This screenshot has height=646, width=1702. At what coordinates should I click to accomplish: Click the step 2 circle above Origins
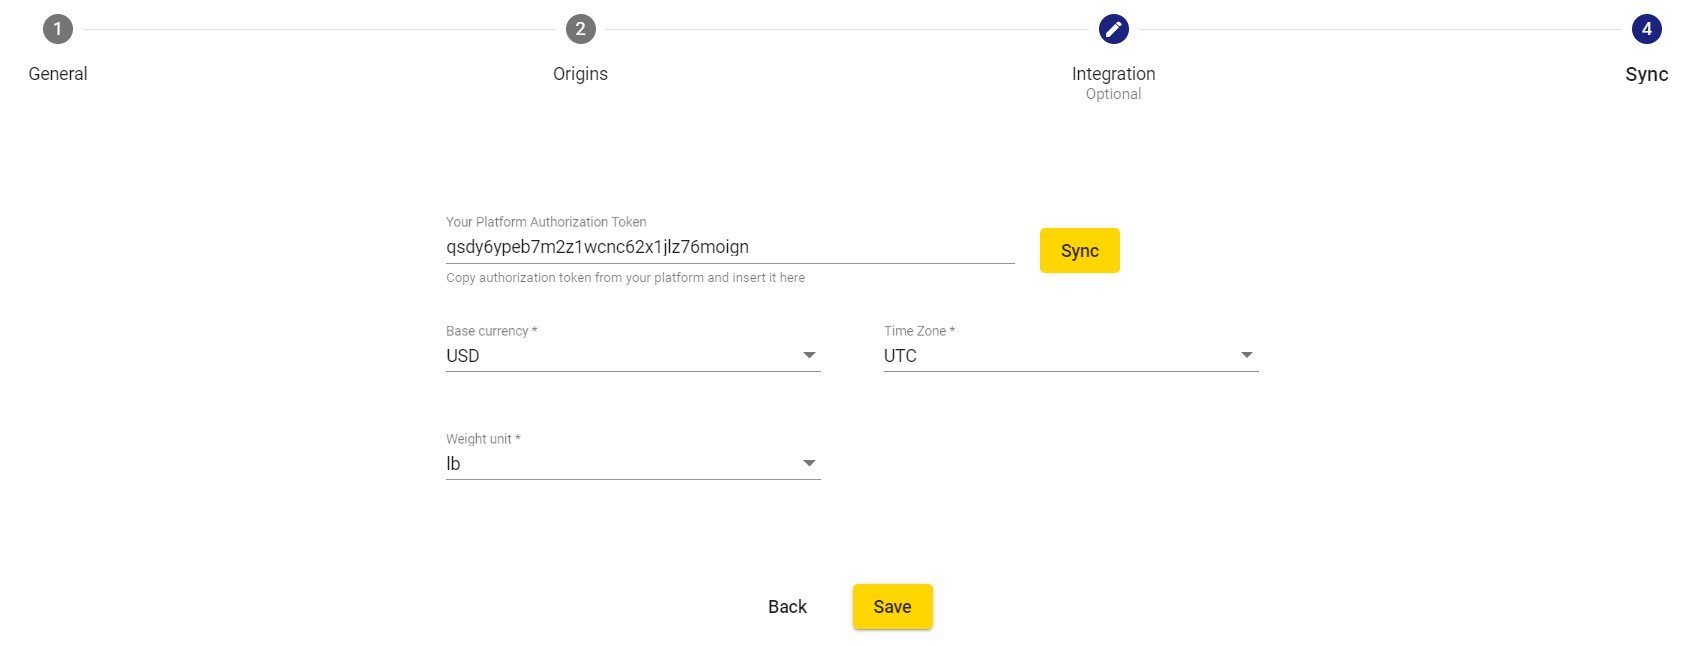(580, 29)
